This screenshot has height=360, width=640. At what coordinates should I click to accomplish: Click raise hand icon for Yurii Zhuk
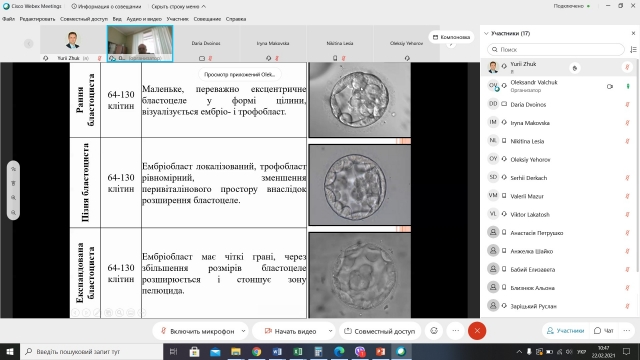coord(575,68)
